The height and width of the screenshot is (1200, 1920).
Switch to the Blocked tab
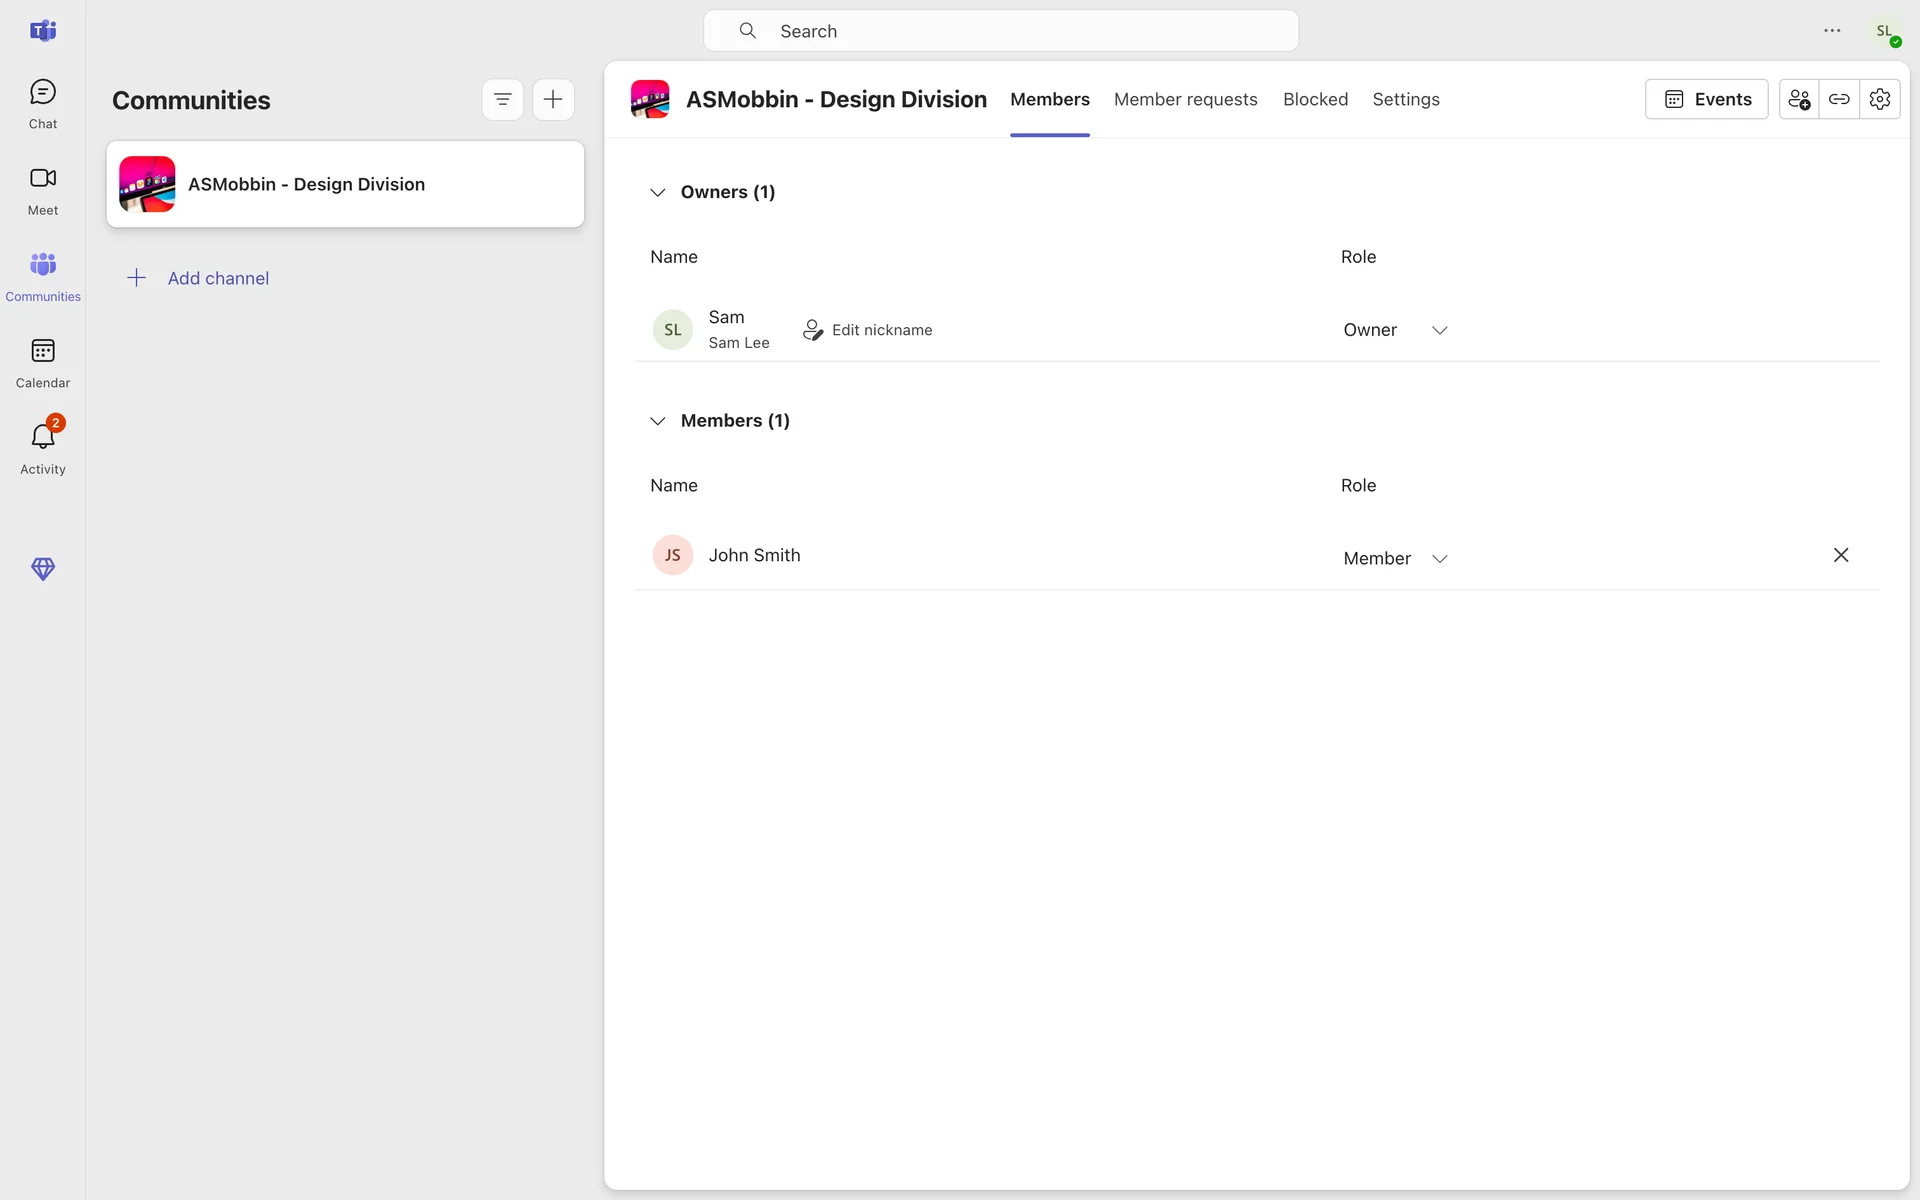[x=1315, y=99]
